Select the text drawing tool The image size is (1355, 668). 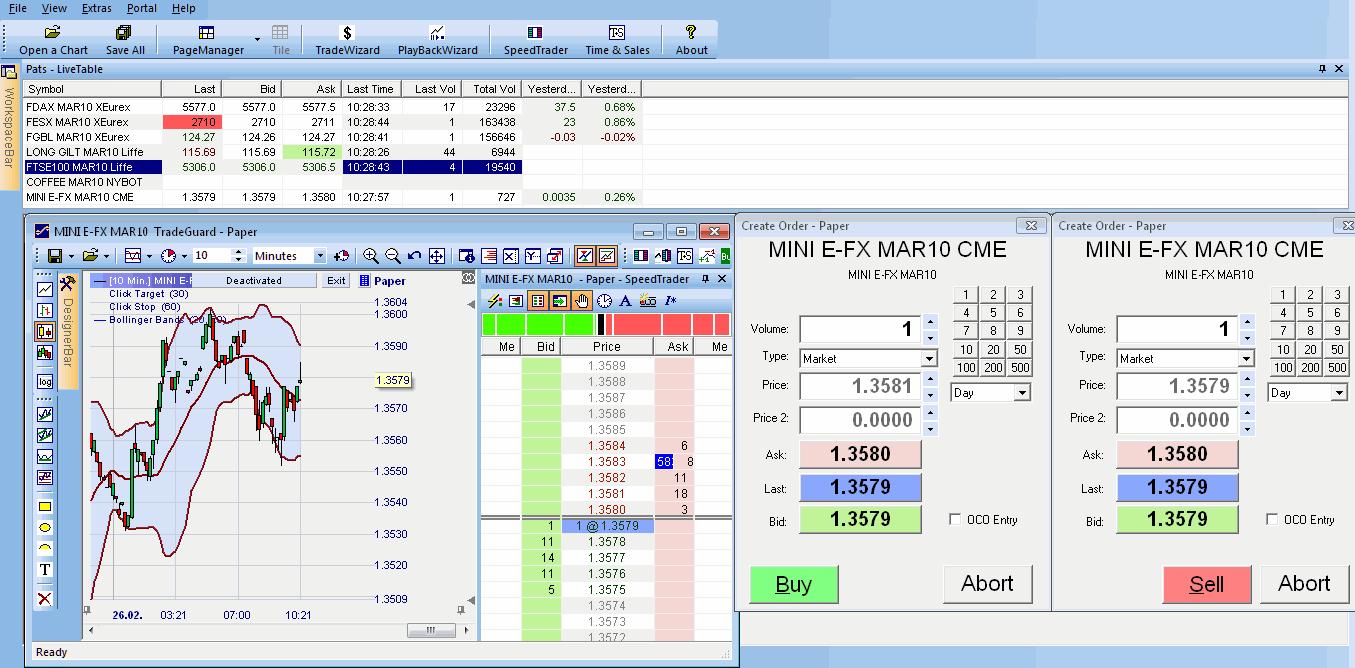point(45,570)
